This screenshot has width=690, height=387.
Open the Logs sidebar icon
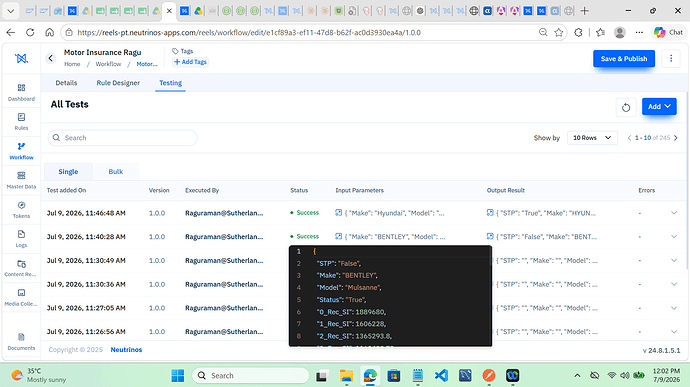21,239
